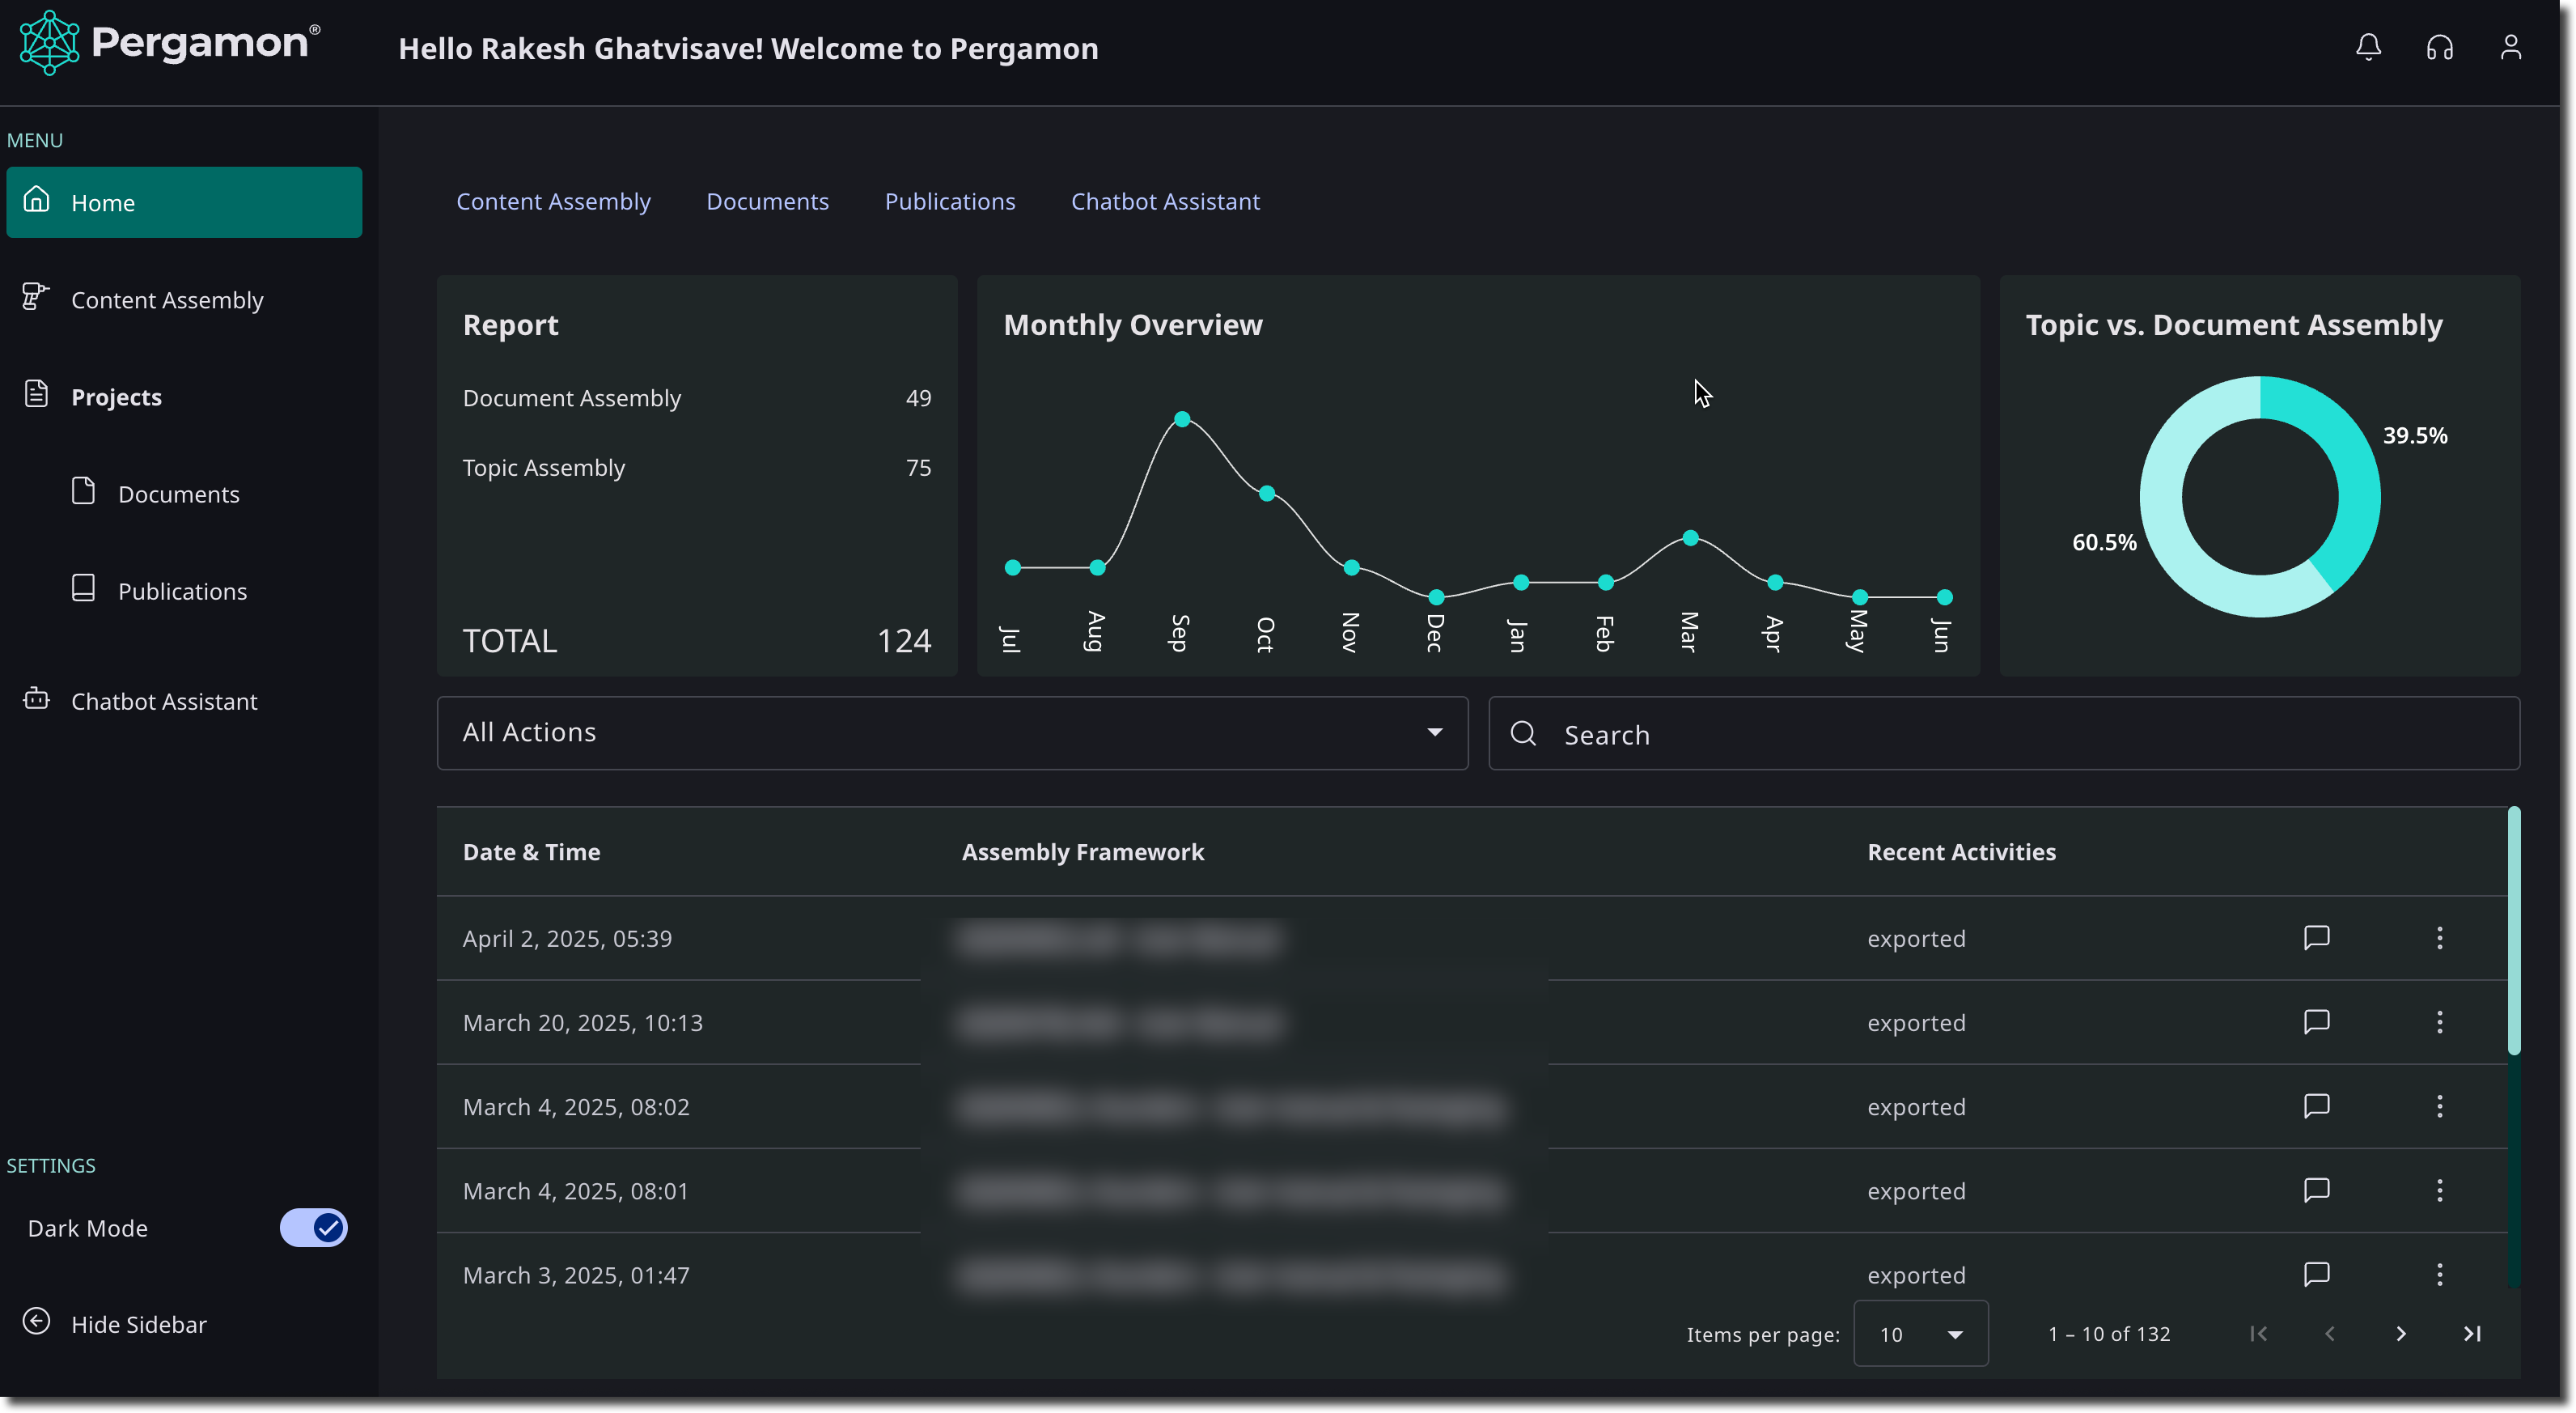2576x1413 pixels.
Task: Click the Pergamon logo
Action: coord(169,43)
